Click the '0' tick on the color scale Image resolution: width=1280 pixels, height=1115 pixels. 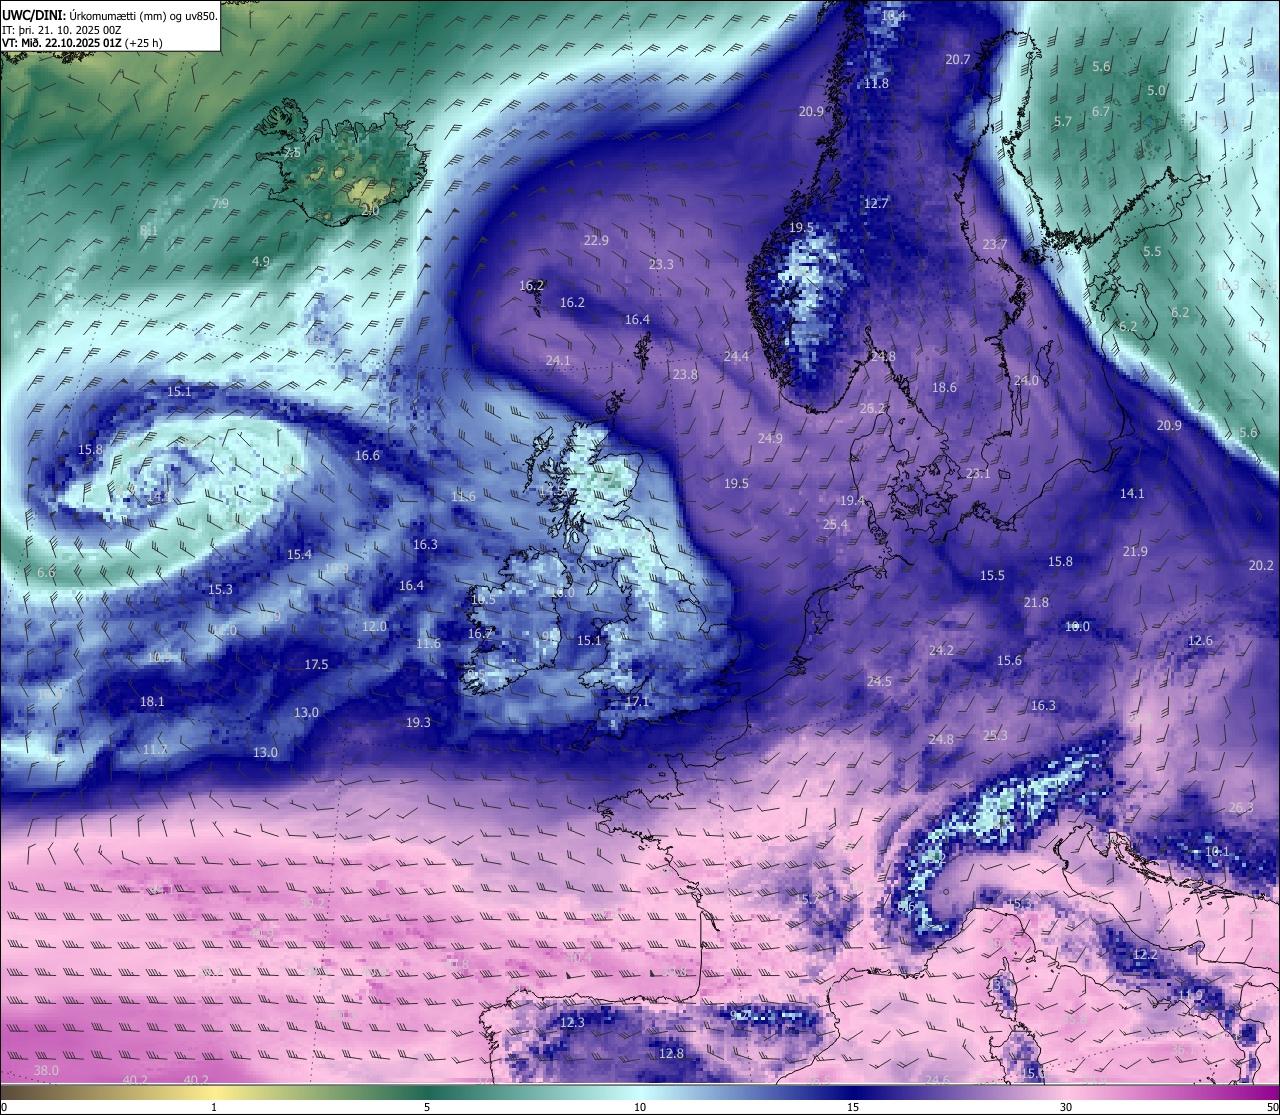(4, 1107)
